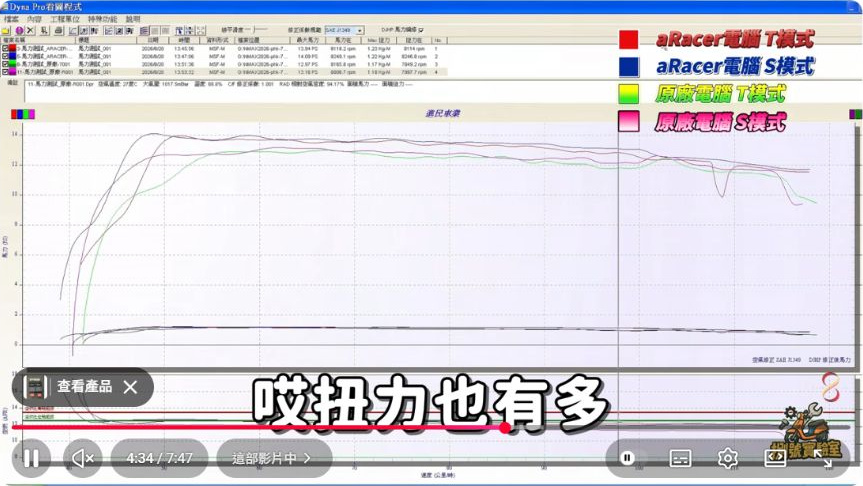
Task: Click the X delete toolbar icon
Action: [x=30, y=31]
